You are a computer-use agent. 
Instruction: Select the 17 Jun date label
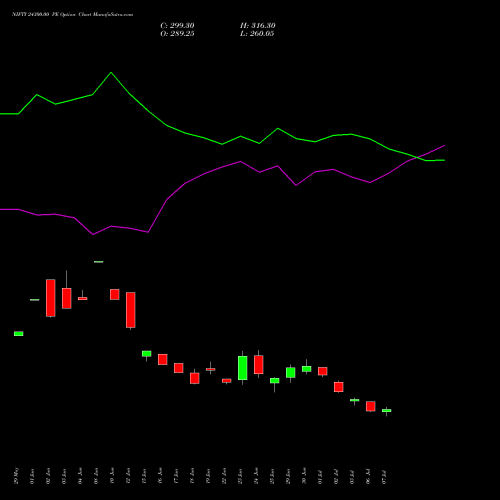click(177, 476)
